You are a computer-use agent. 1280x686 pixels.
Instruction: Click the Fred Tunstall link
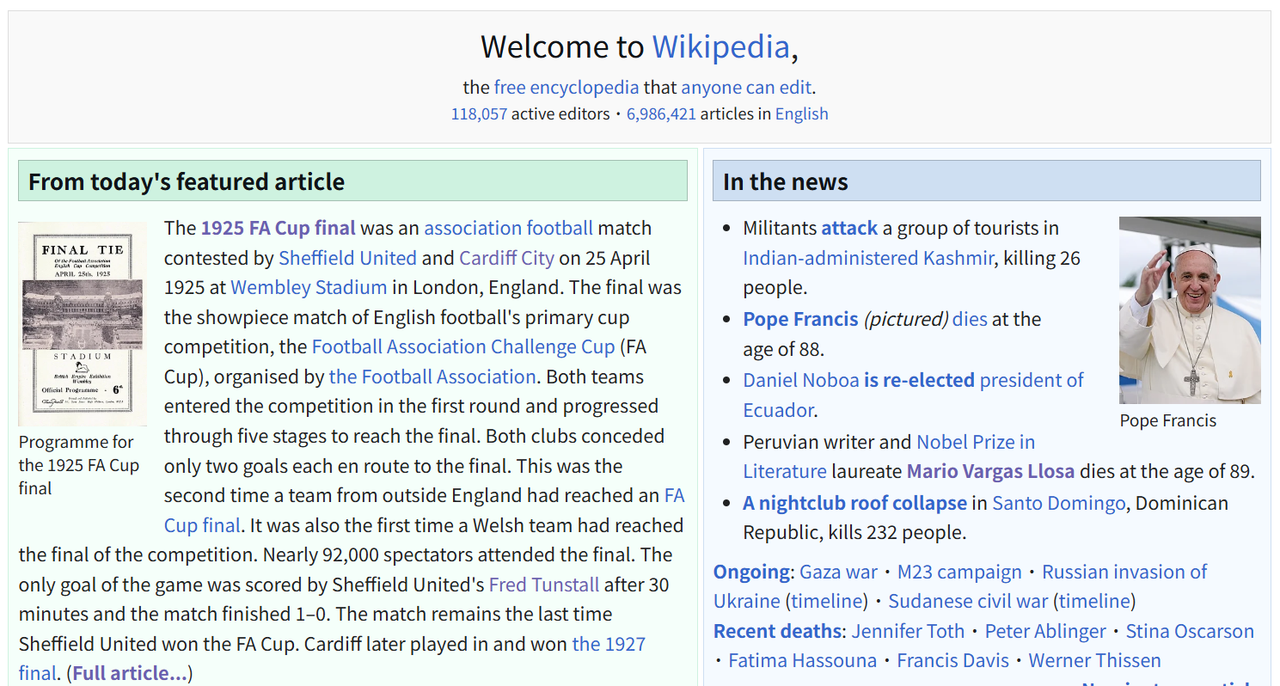coord(544,585)
